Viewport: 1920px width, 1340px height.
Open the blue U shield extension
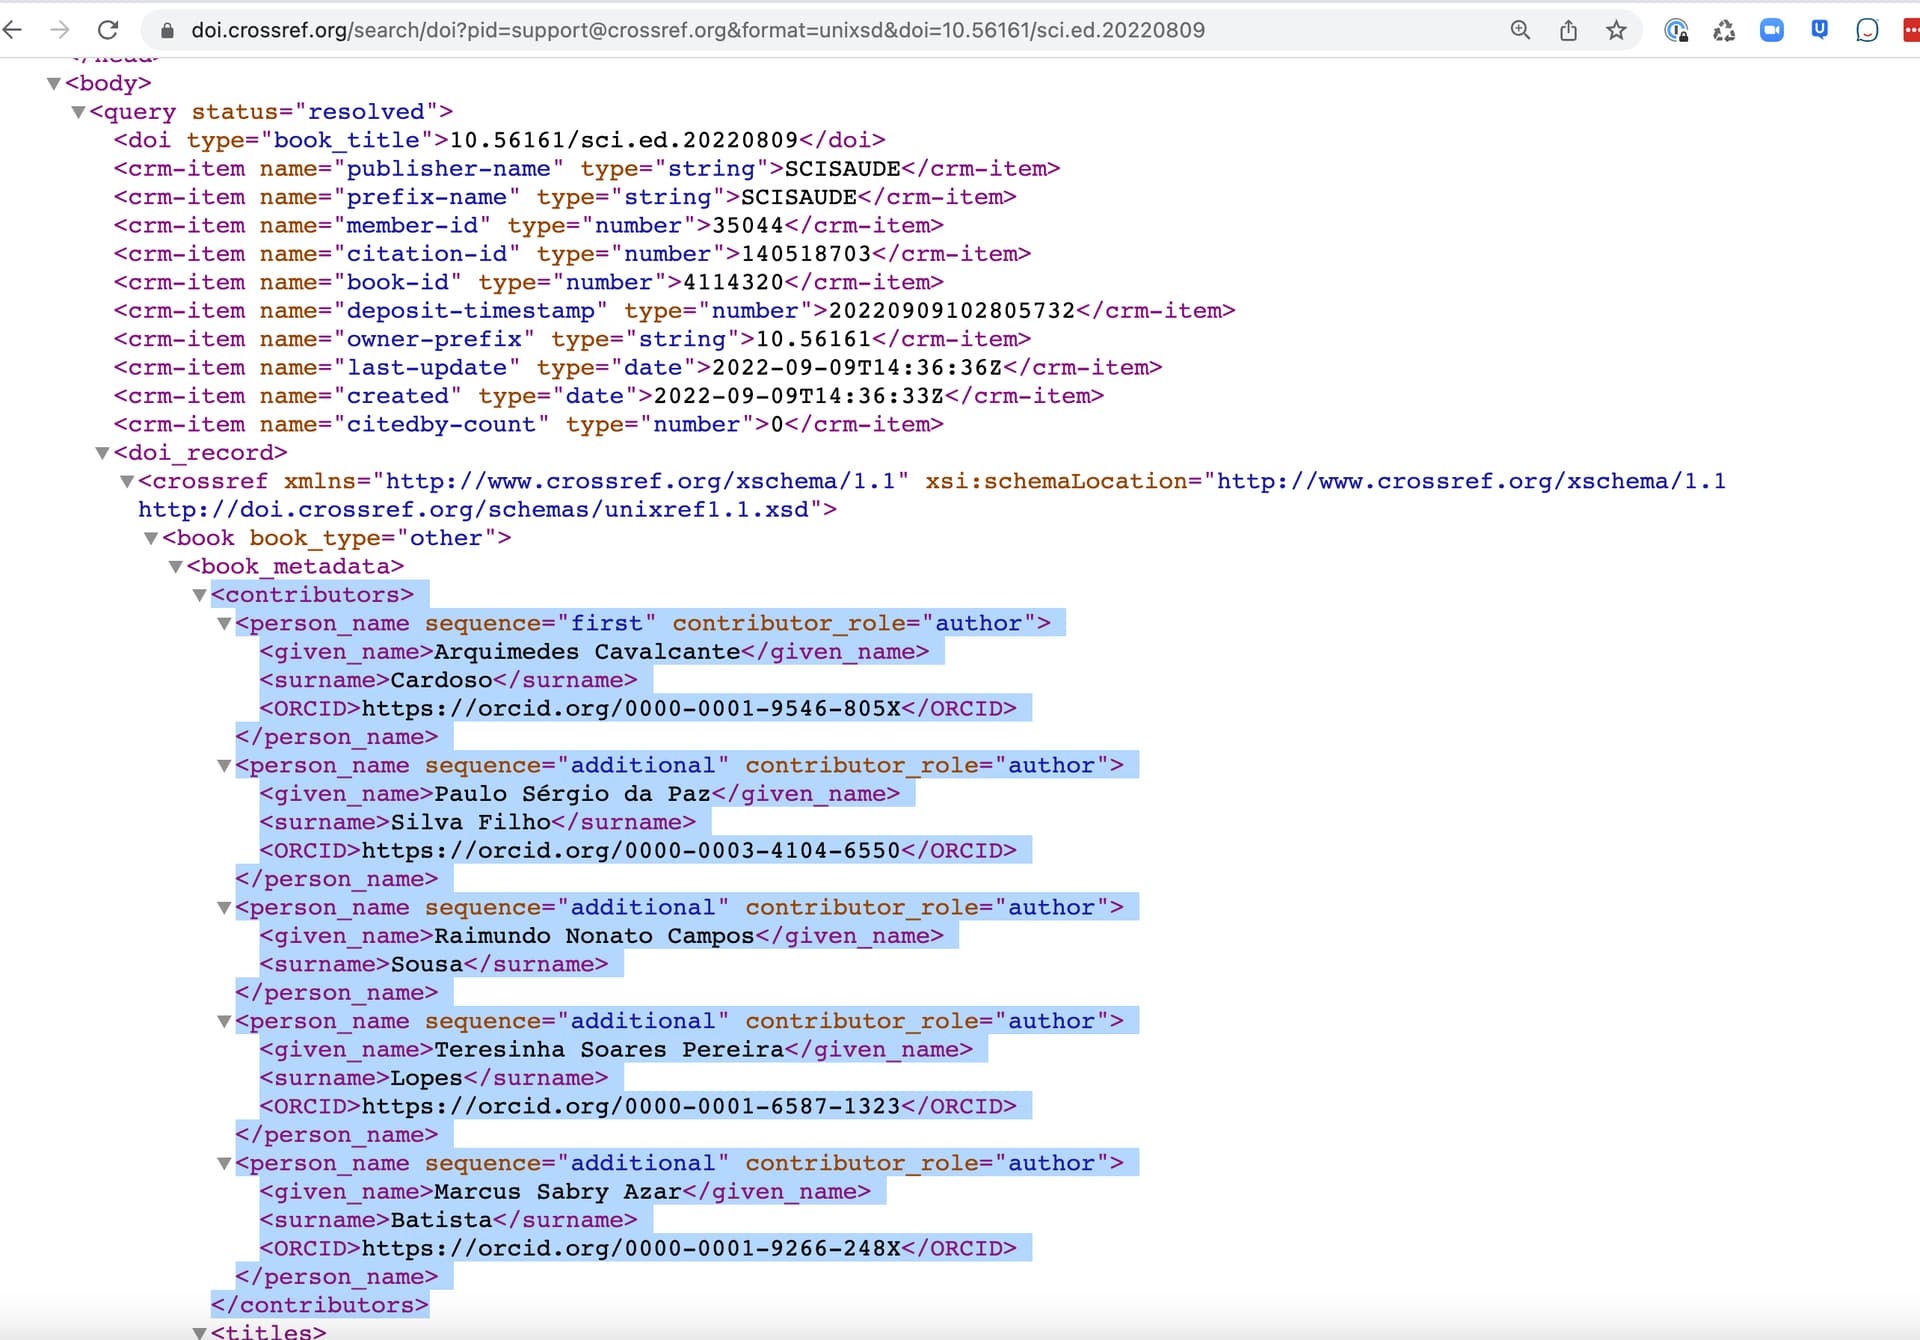(x=1819, y=30)
